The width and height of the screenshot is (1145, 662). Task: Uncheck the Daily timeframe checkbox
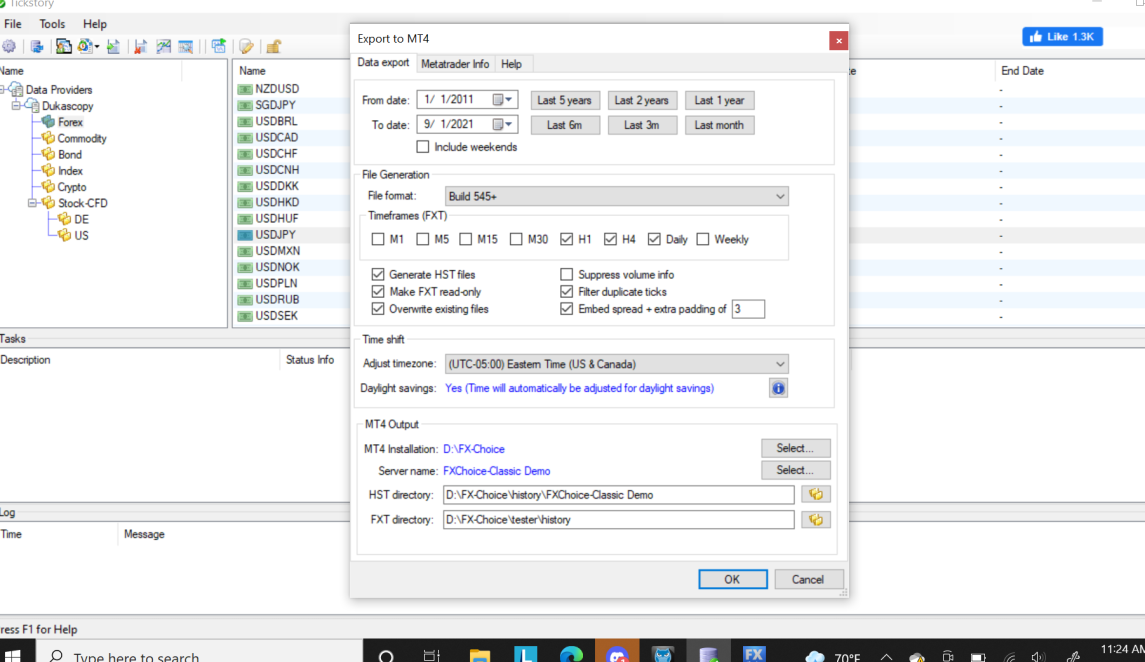(x=654, y=239)
